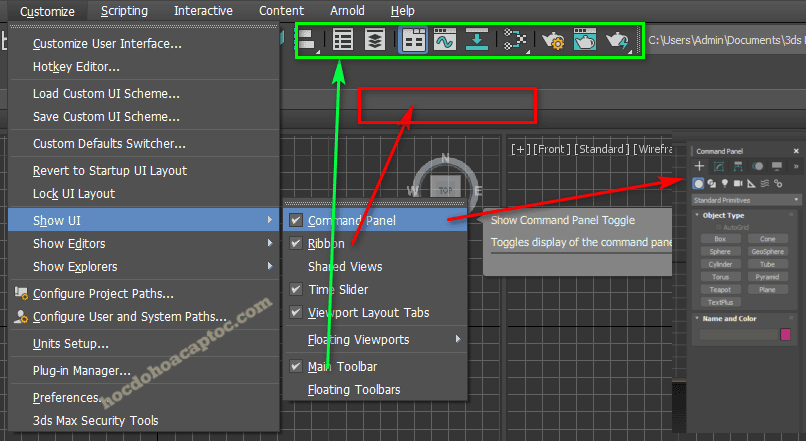Open the Arnold menu

347,11
